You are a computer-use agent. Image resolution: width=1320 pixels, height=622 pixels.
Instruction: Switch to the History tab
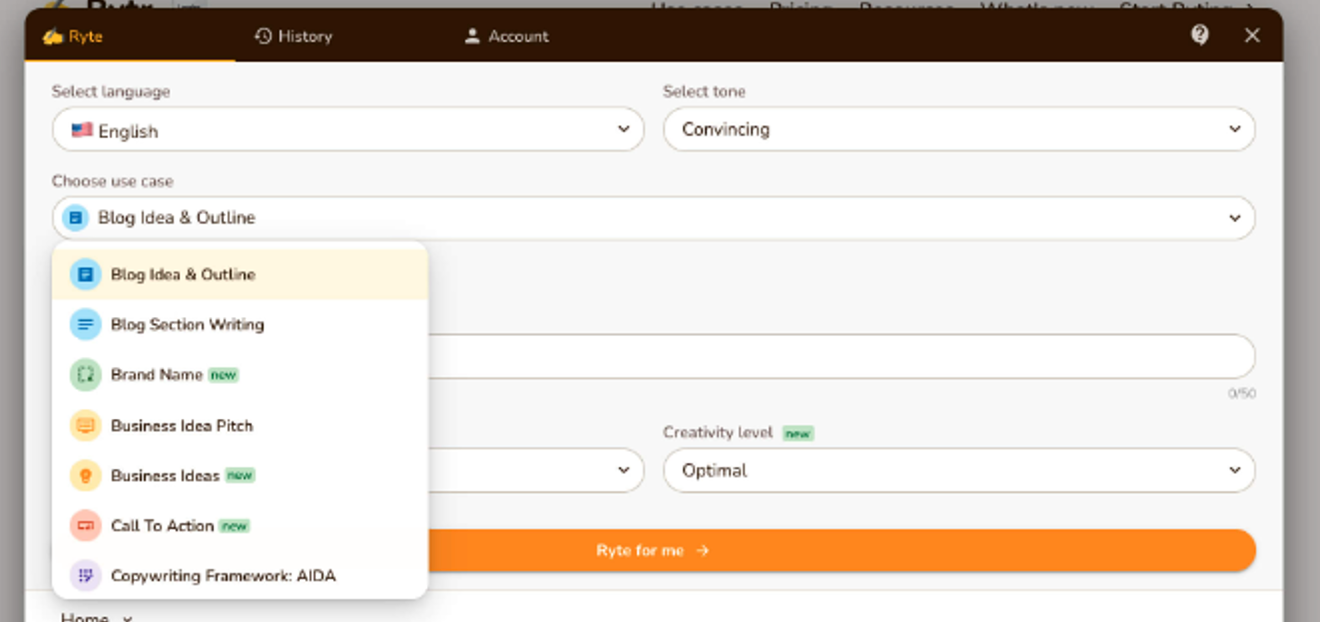pos(293,36)
